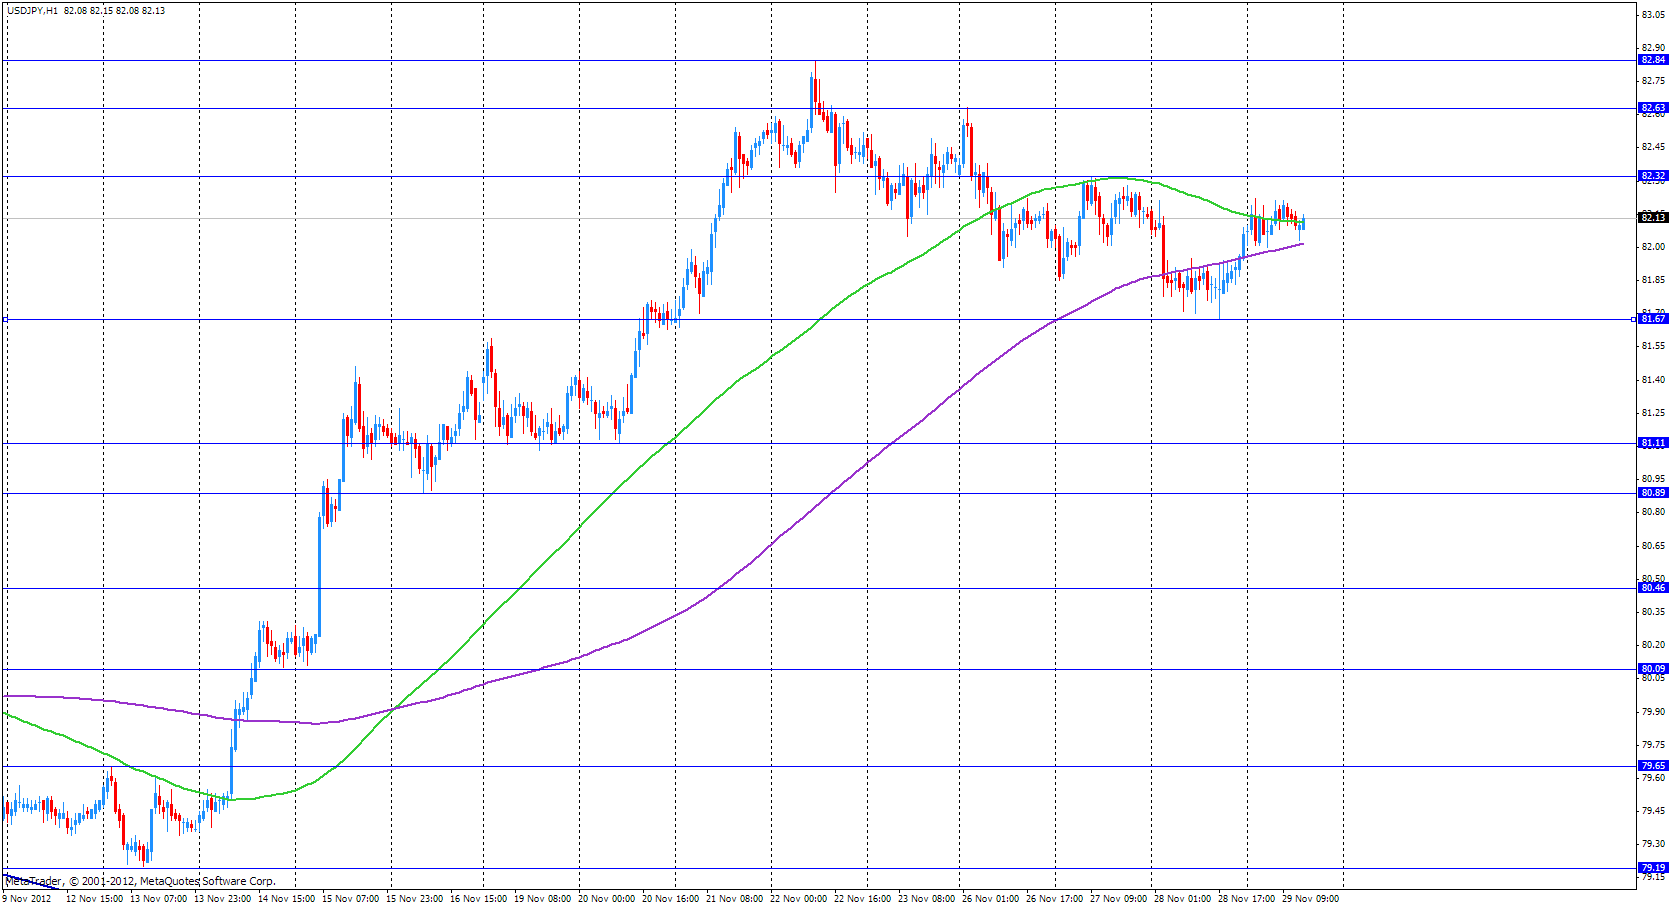Viewport: 1674px width, 906px height.
Task: Click the 23 Nov 08:00 time label
Action: (927, 898)
